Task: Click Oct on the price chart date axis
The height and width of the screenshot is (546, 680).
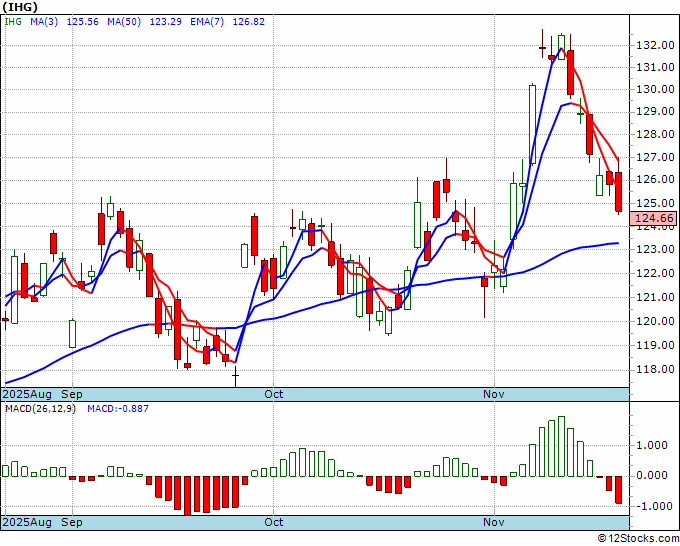Action: click(x=274, y=395)
